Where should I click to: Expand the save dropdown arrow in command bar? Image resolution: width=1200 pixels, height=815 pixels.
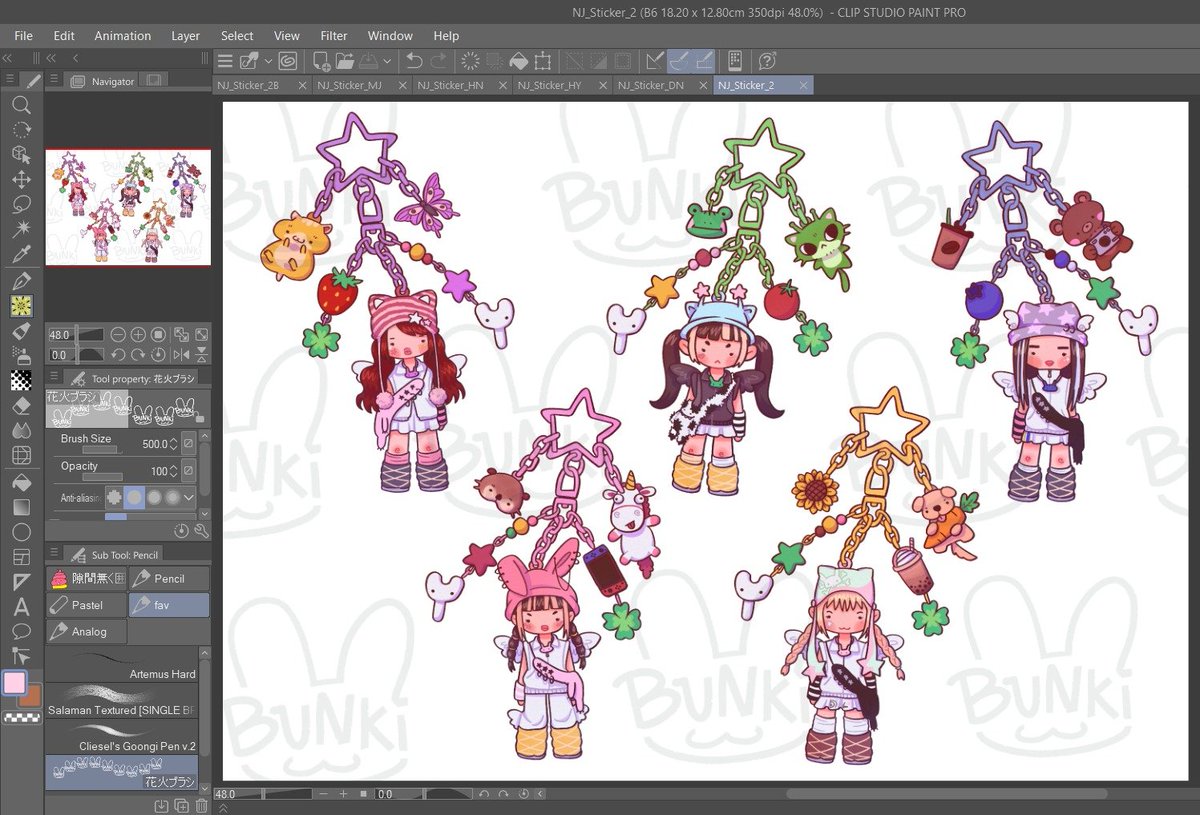point(387,61)
